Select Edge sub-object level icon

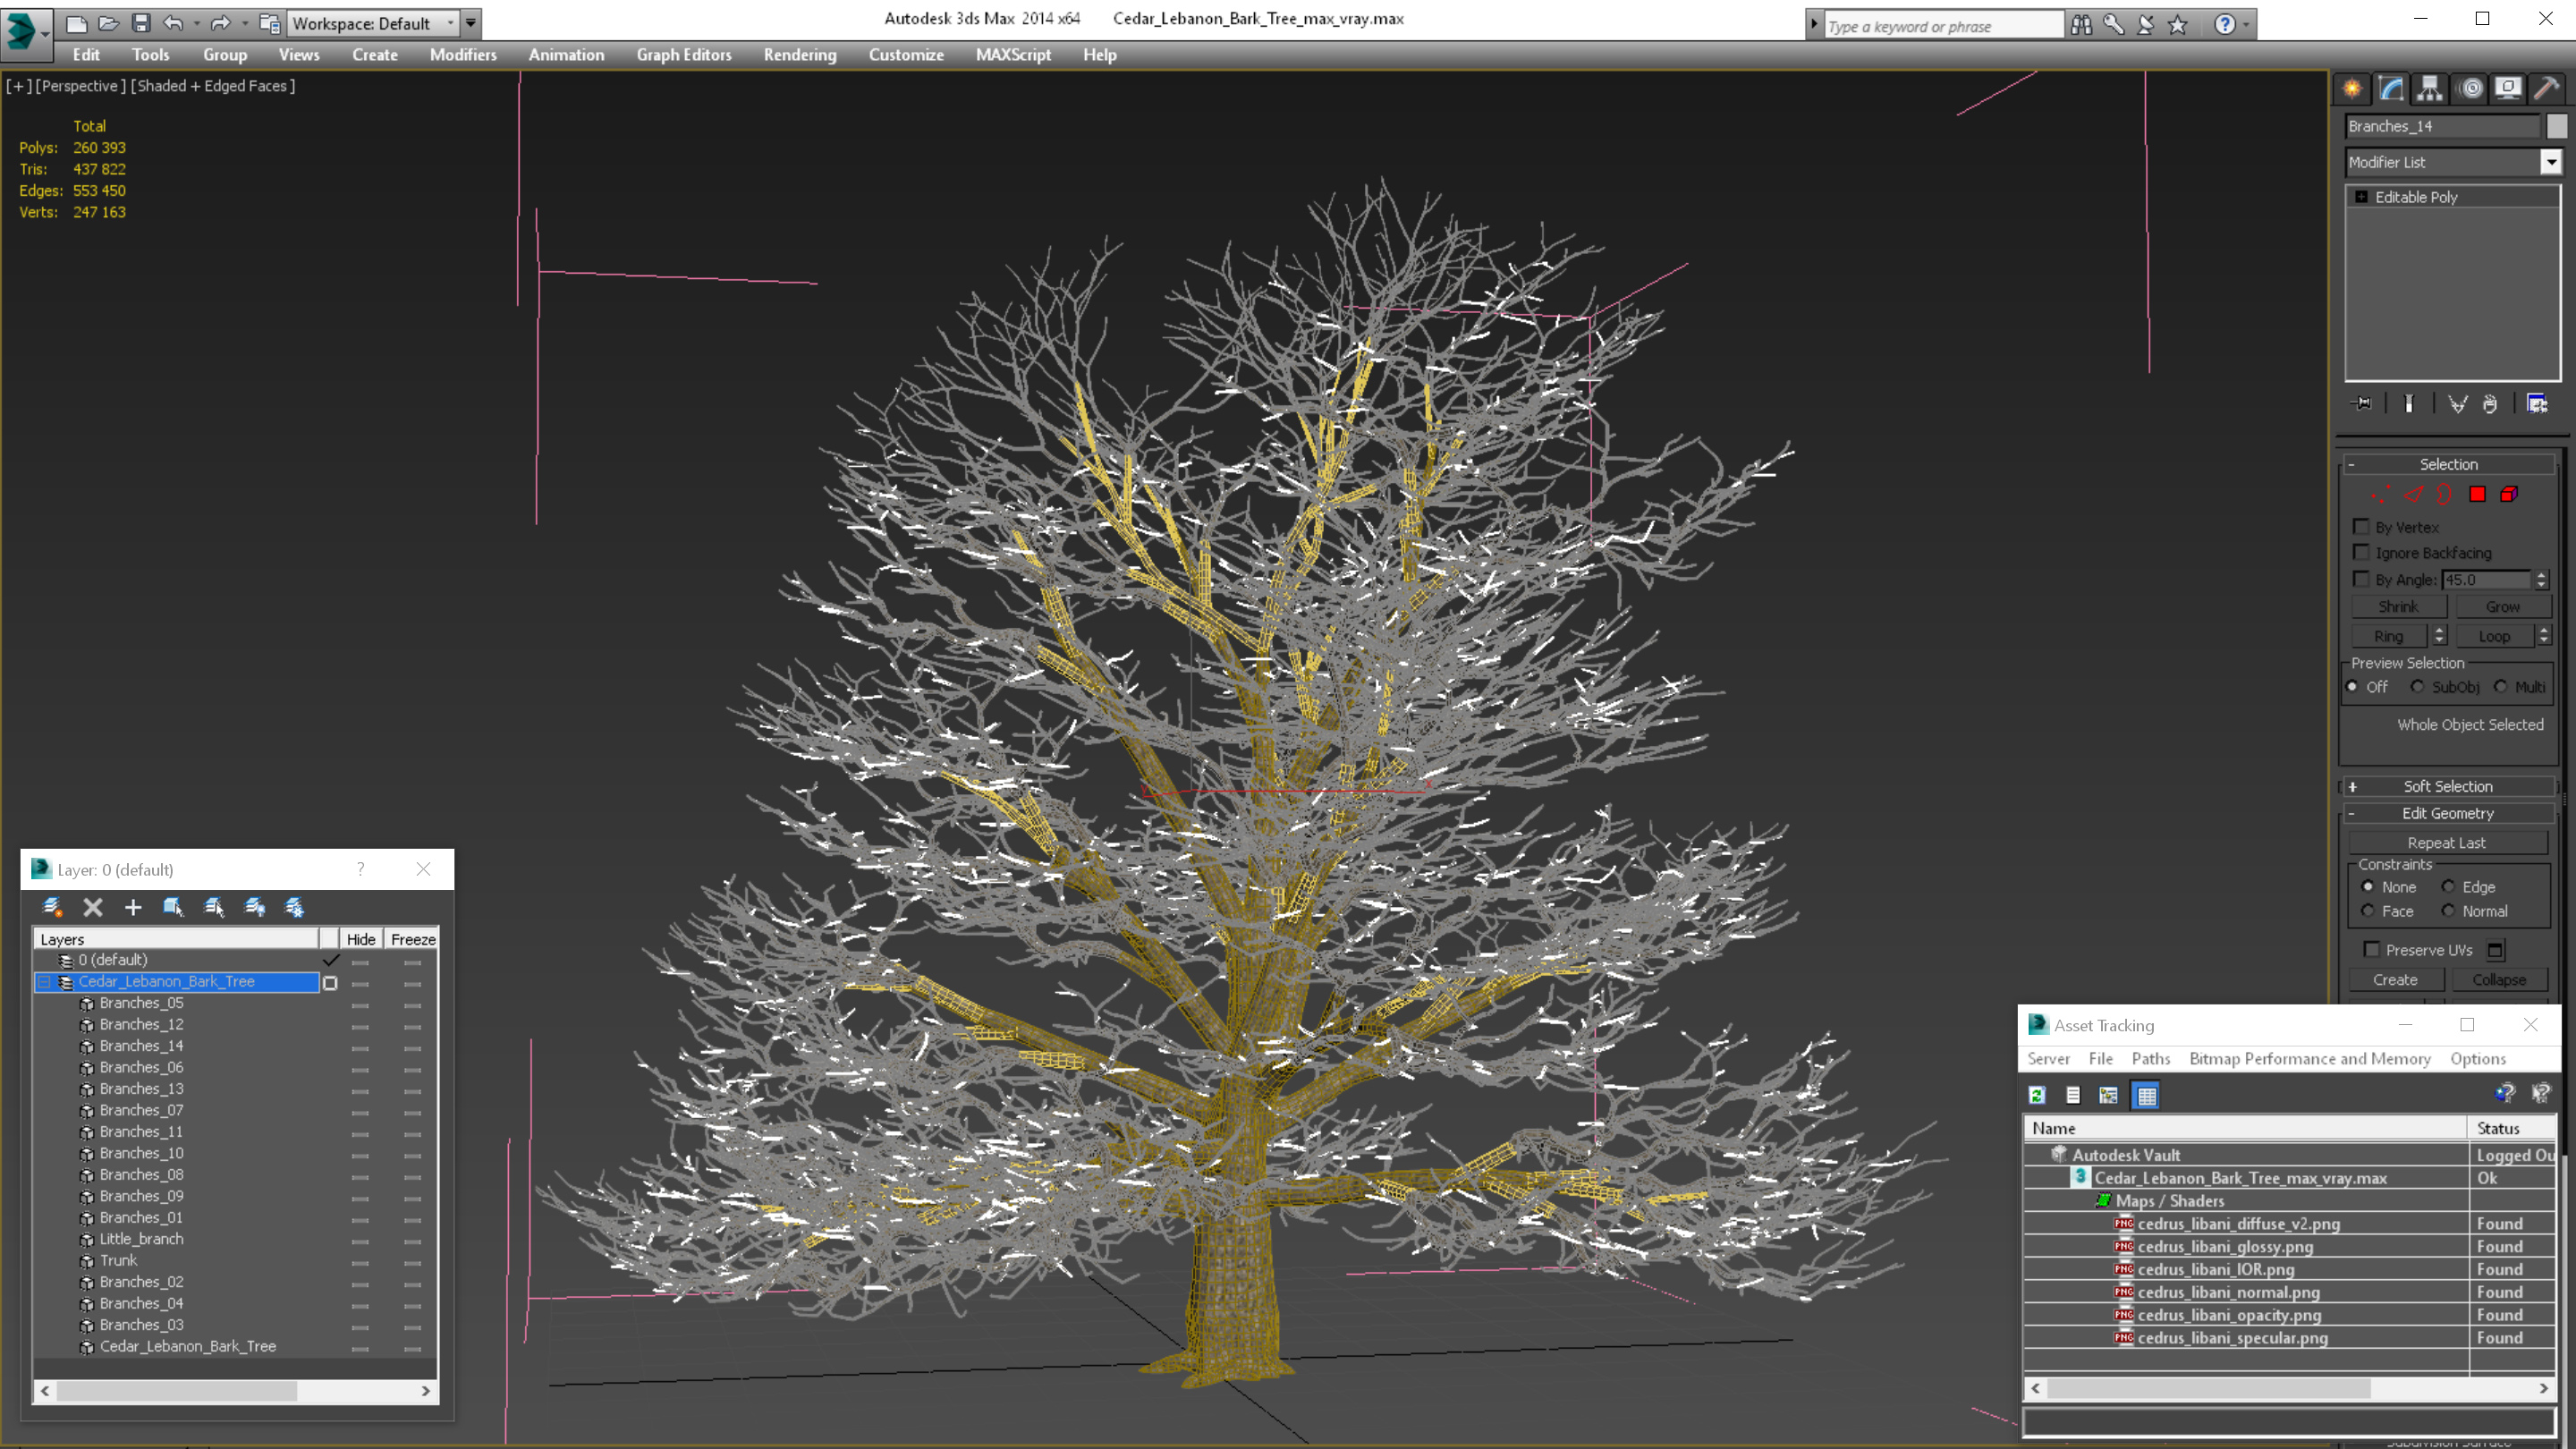pyautogui.click(x=2414, y=494)
